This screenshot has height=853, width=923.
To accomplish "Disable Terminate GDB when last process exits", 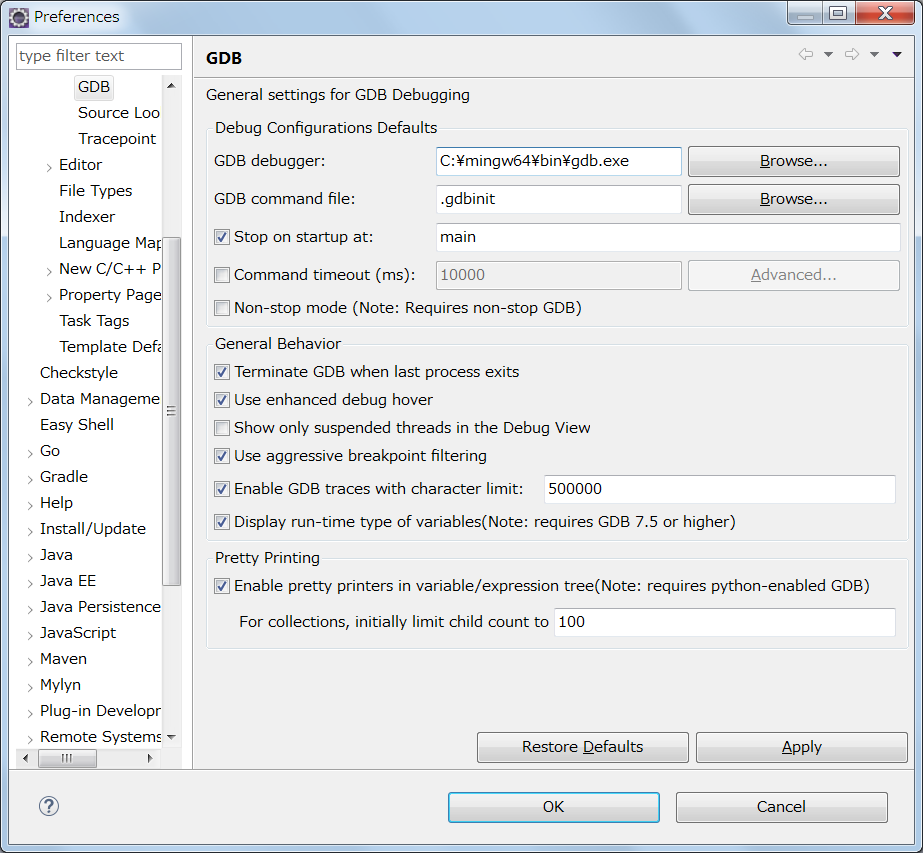I will [x=221, y=372].
